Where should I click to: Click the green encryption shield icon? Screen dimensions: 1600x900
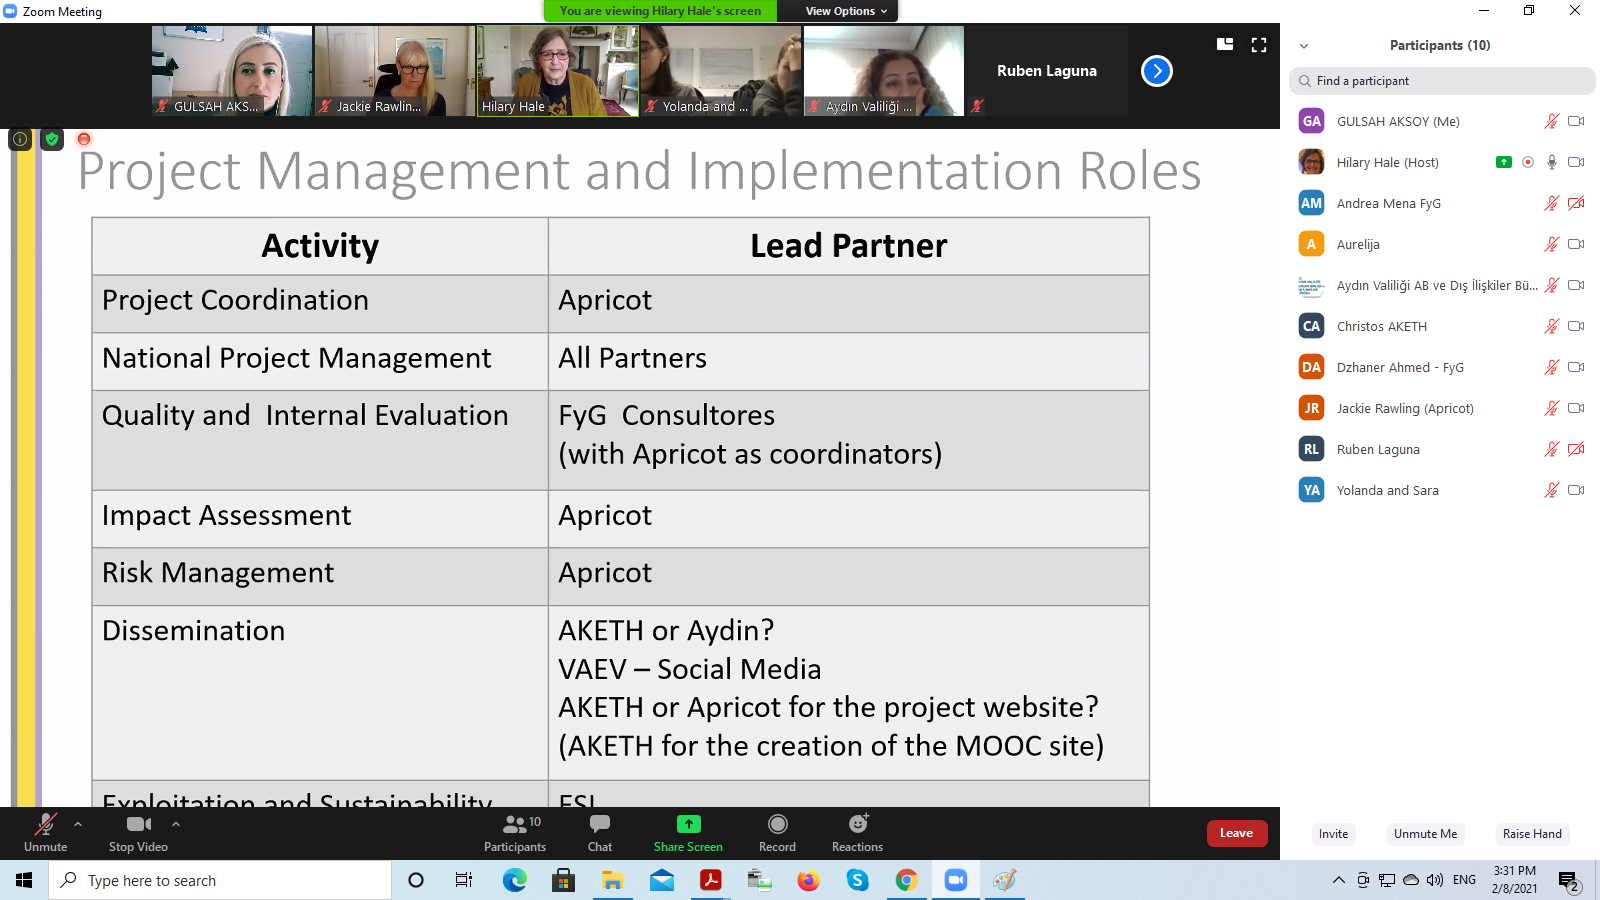pyautogui.click(x=52, y=140)
